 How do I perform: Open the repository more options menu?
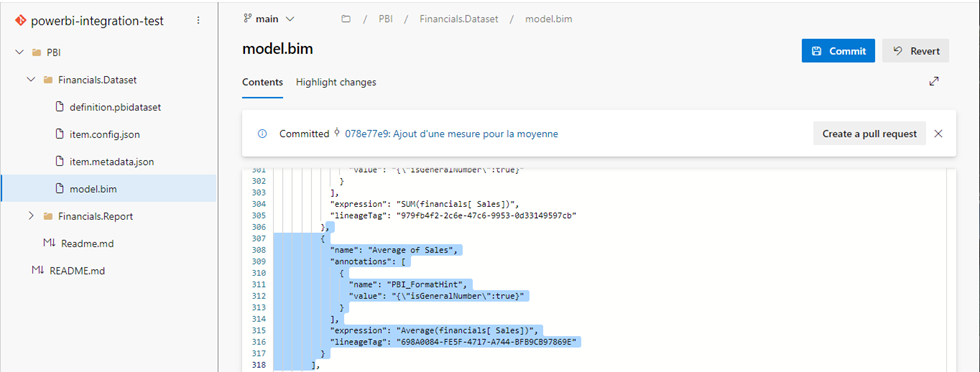pos(199,21)
